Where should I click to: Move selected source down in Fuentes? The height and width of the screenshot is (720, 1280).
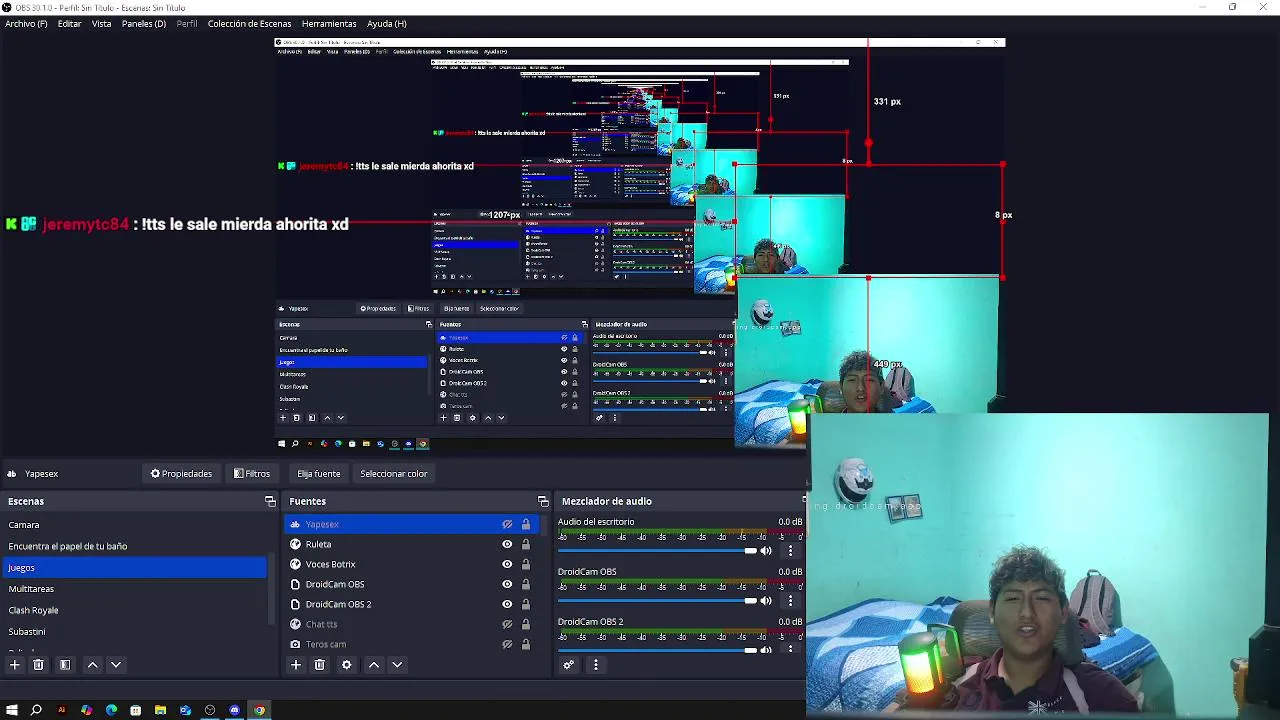[x=397, y=665]
